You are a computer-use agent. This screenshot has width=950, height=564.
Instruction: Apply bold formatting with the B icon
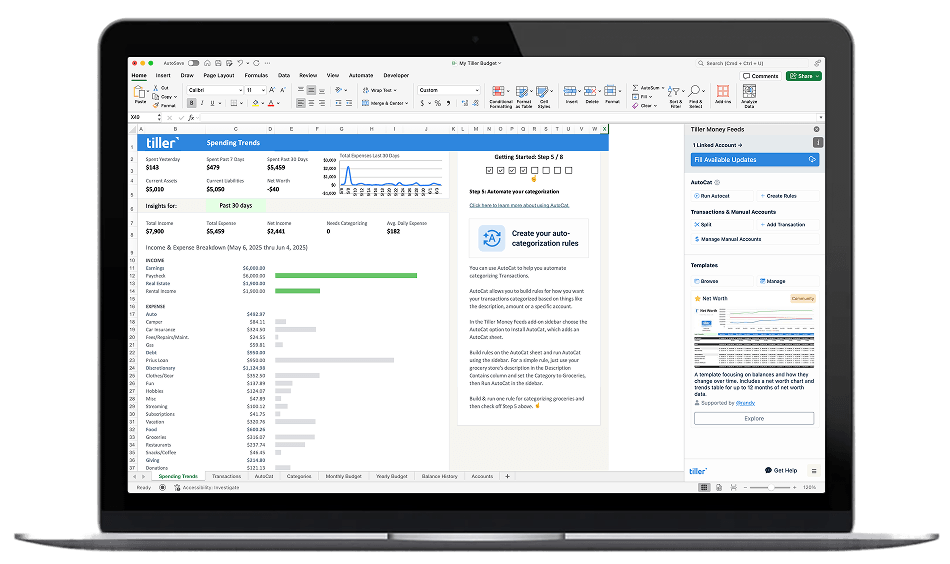click(189, 103)
